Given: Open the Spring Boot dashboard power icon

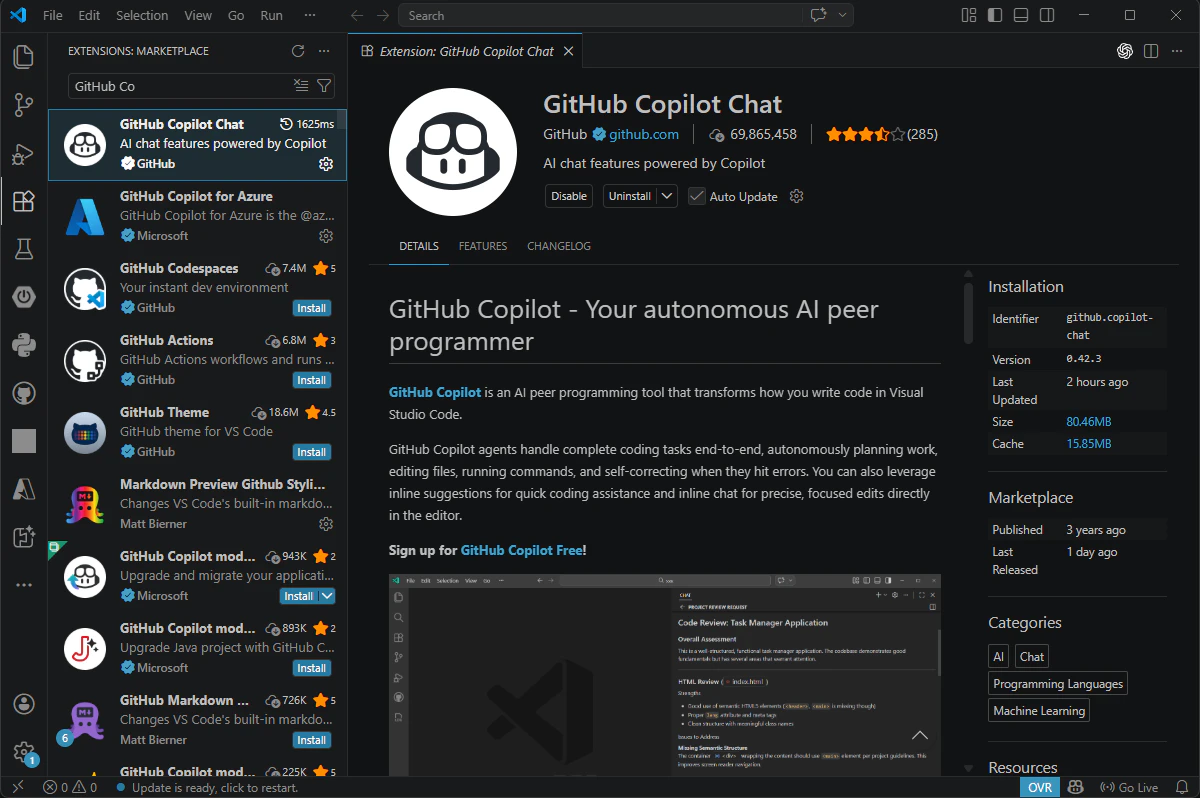Looking at the screenshot, I should (23, 297).
